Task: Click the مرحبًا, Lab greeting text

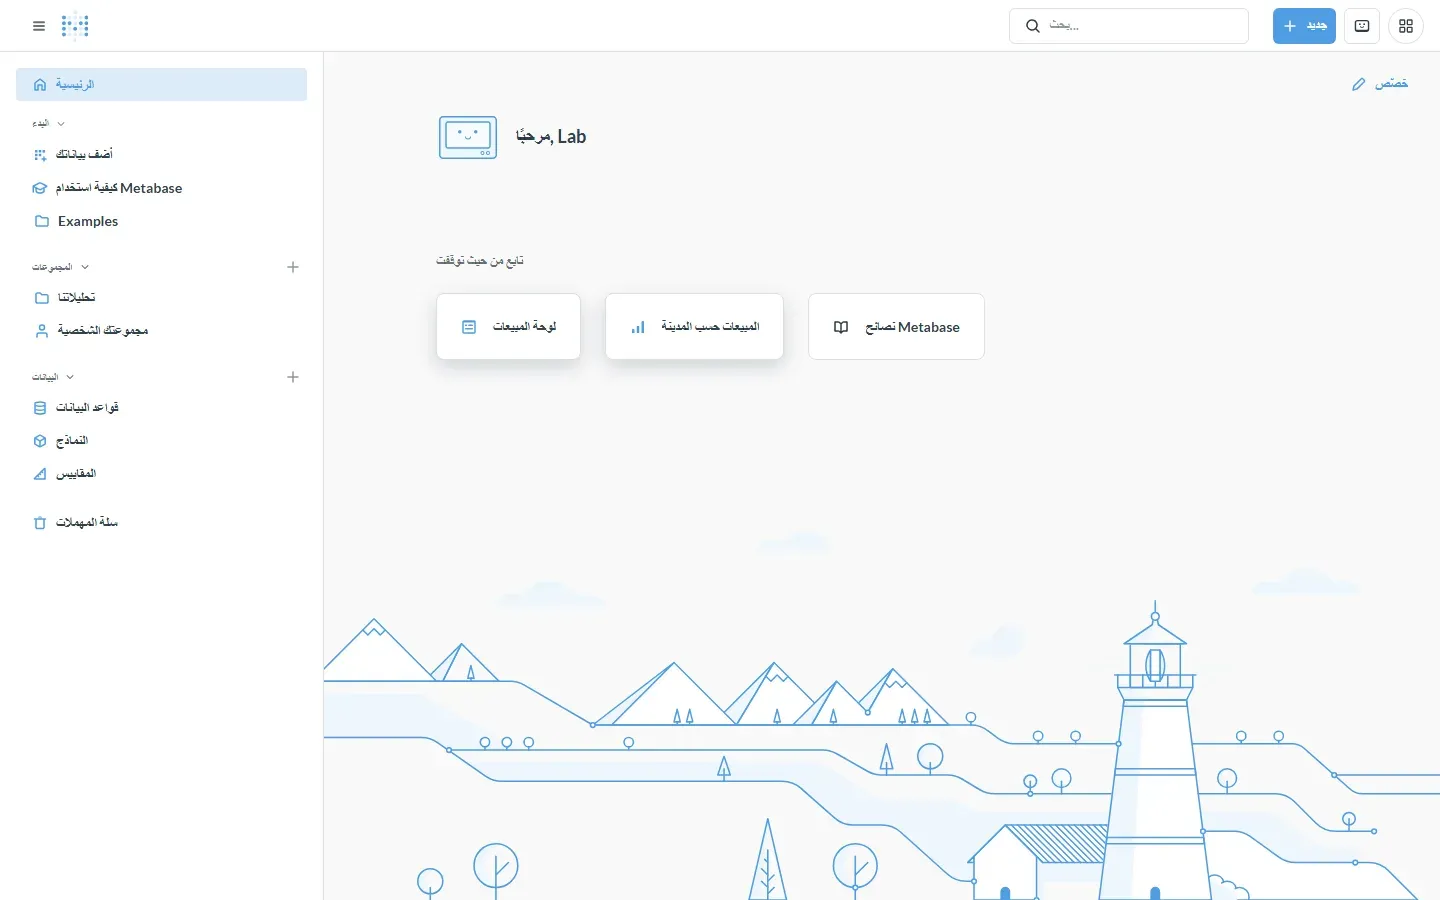Action: (x=551, y=137)
